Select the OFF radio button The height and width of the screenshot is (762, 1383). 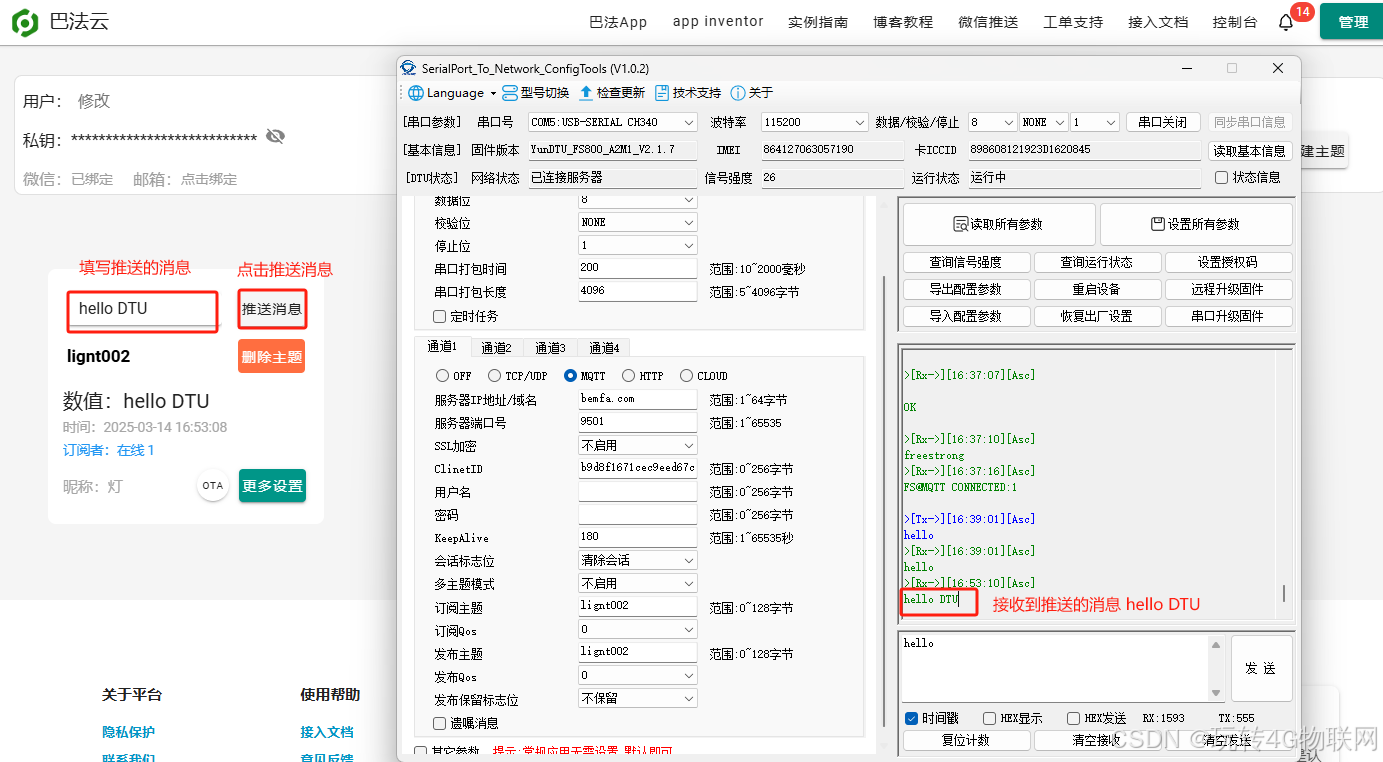(x=442, y=376)
